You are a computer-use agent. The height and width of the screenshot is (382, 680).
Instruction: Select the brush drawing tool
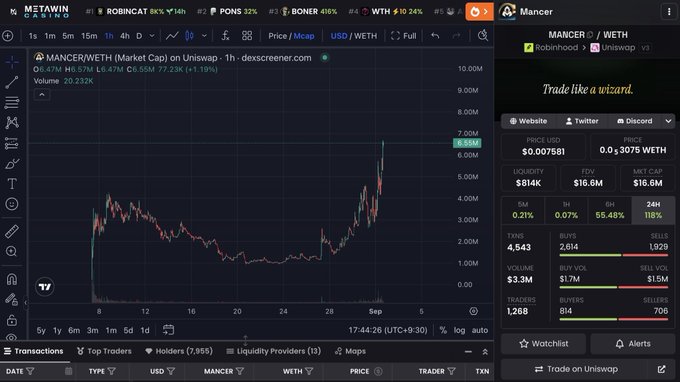[12, 164]
